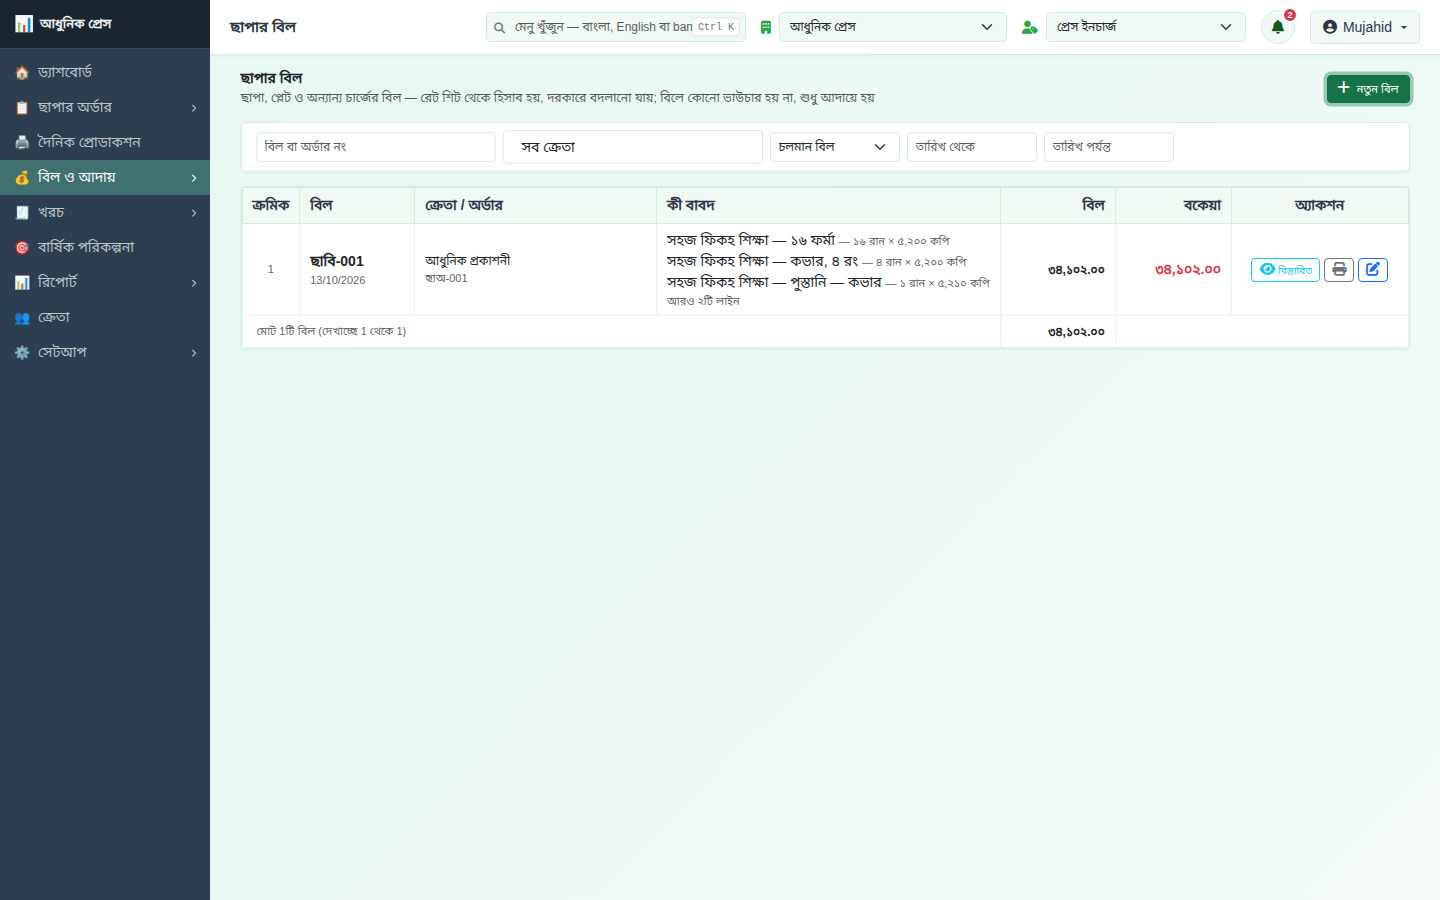Click the eye বিস্তারিত view button
1440x900 pixels.
(1285, 270)
